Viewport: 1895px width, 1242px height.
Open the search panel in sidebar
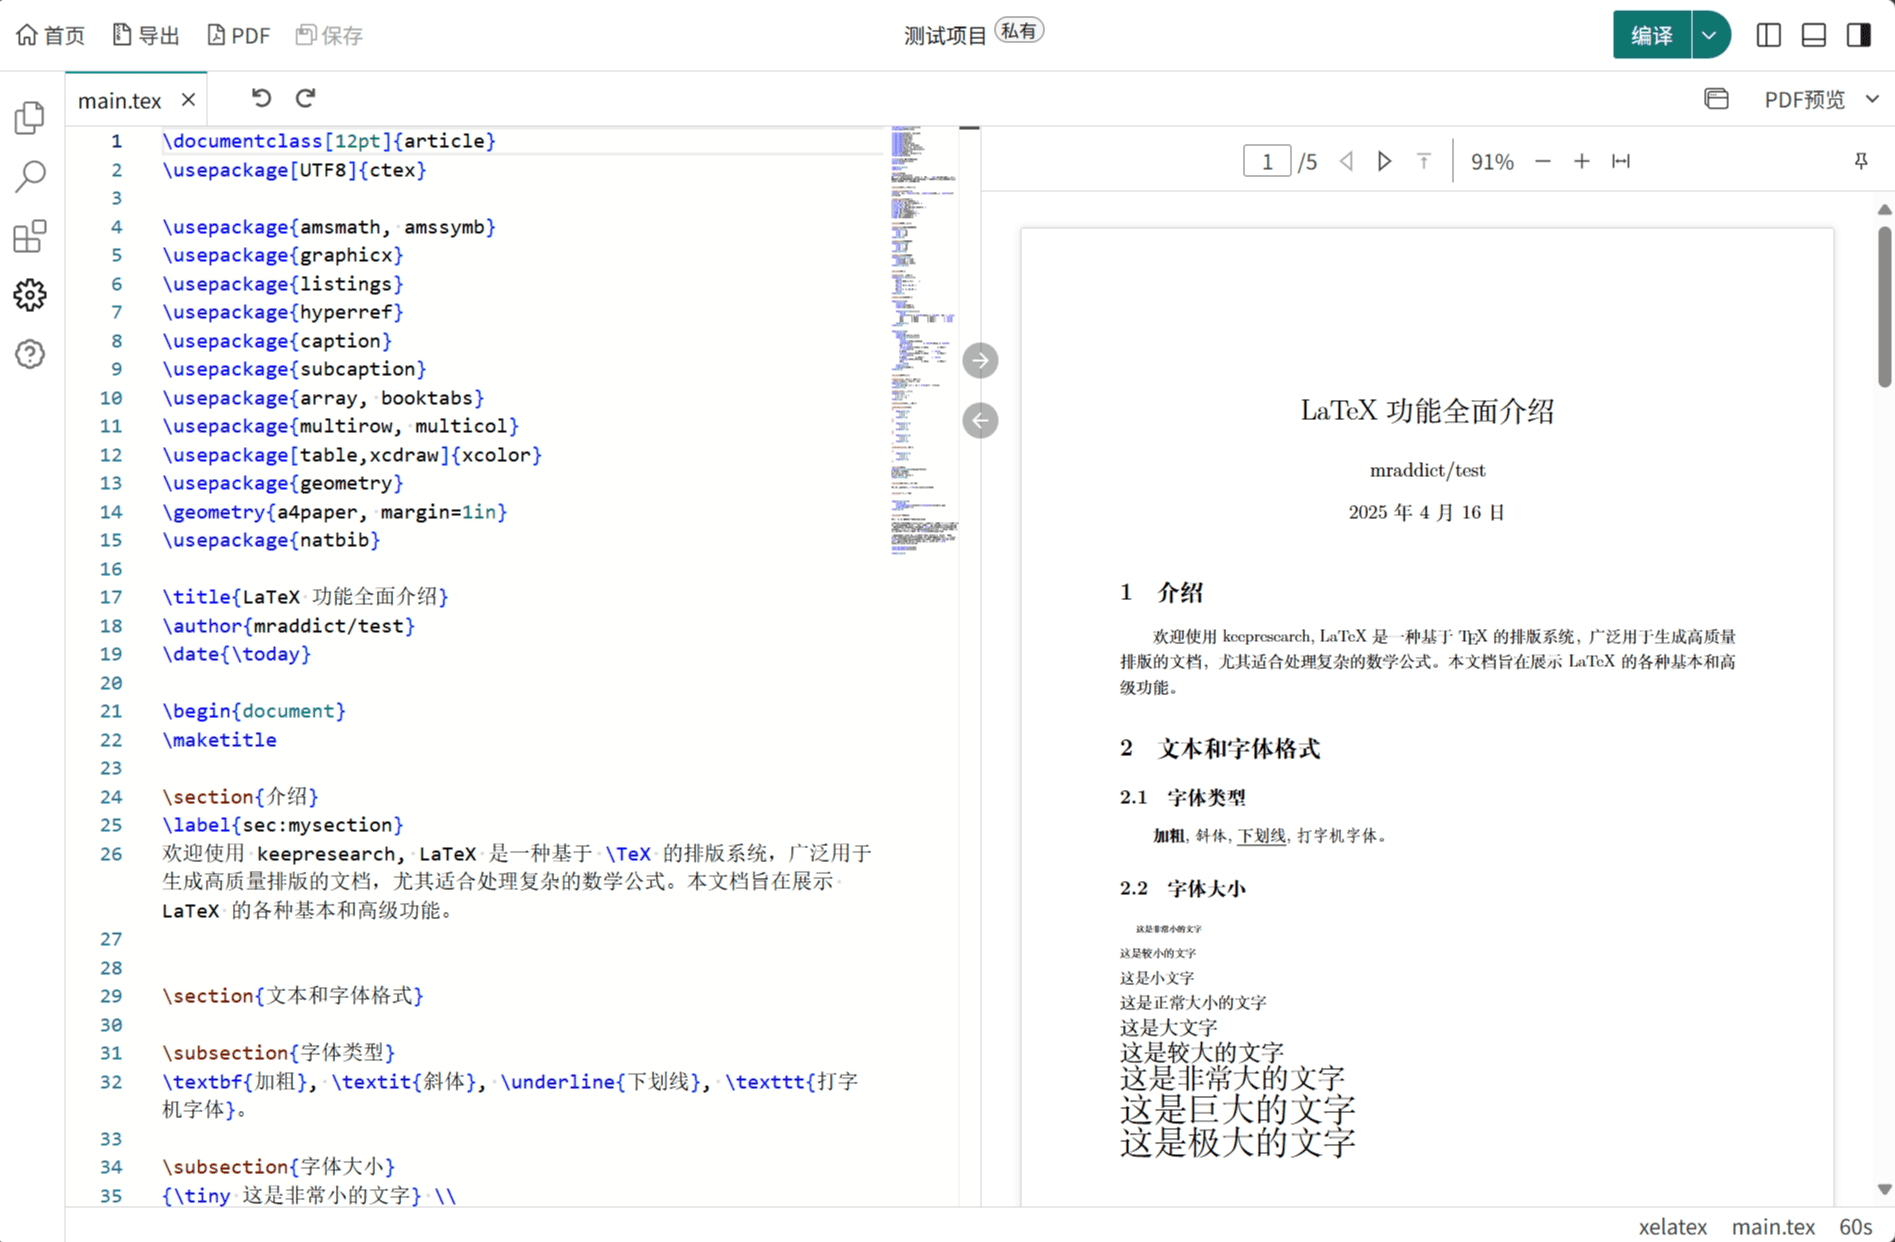click(30, 177)
